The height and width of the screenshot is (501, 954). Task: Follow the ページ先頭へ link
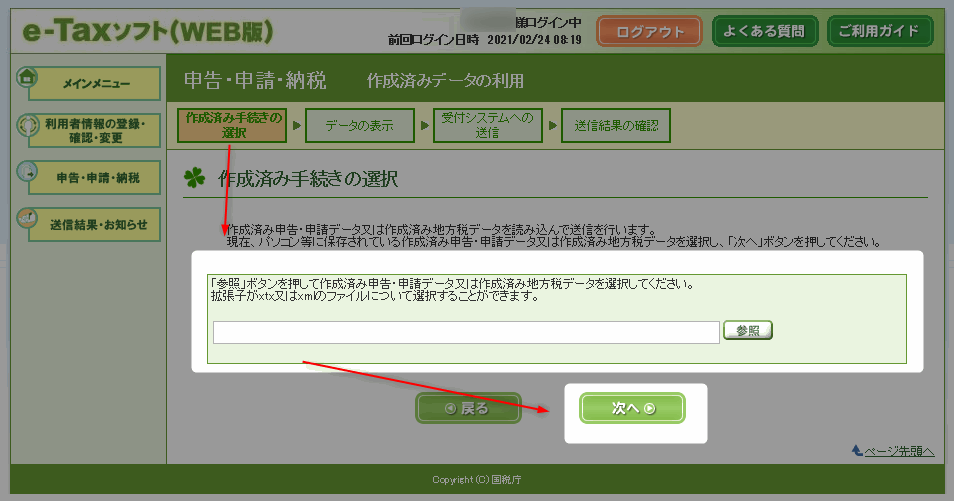pyautogui.click(x=899, y=451)
